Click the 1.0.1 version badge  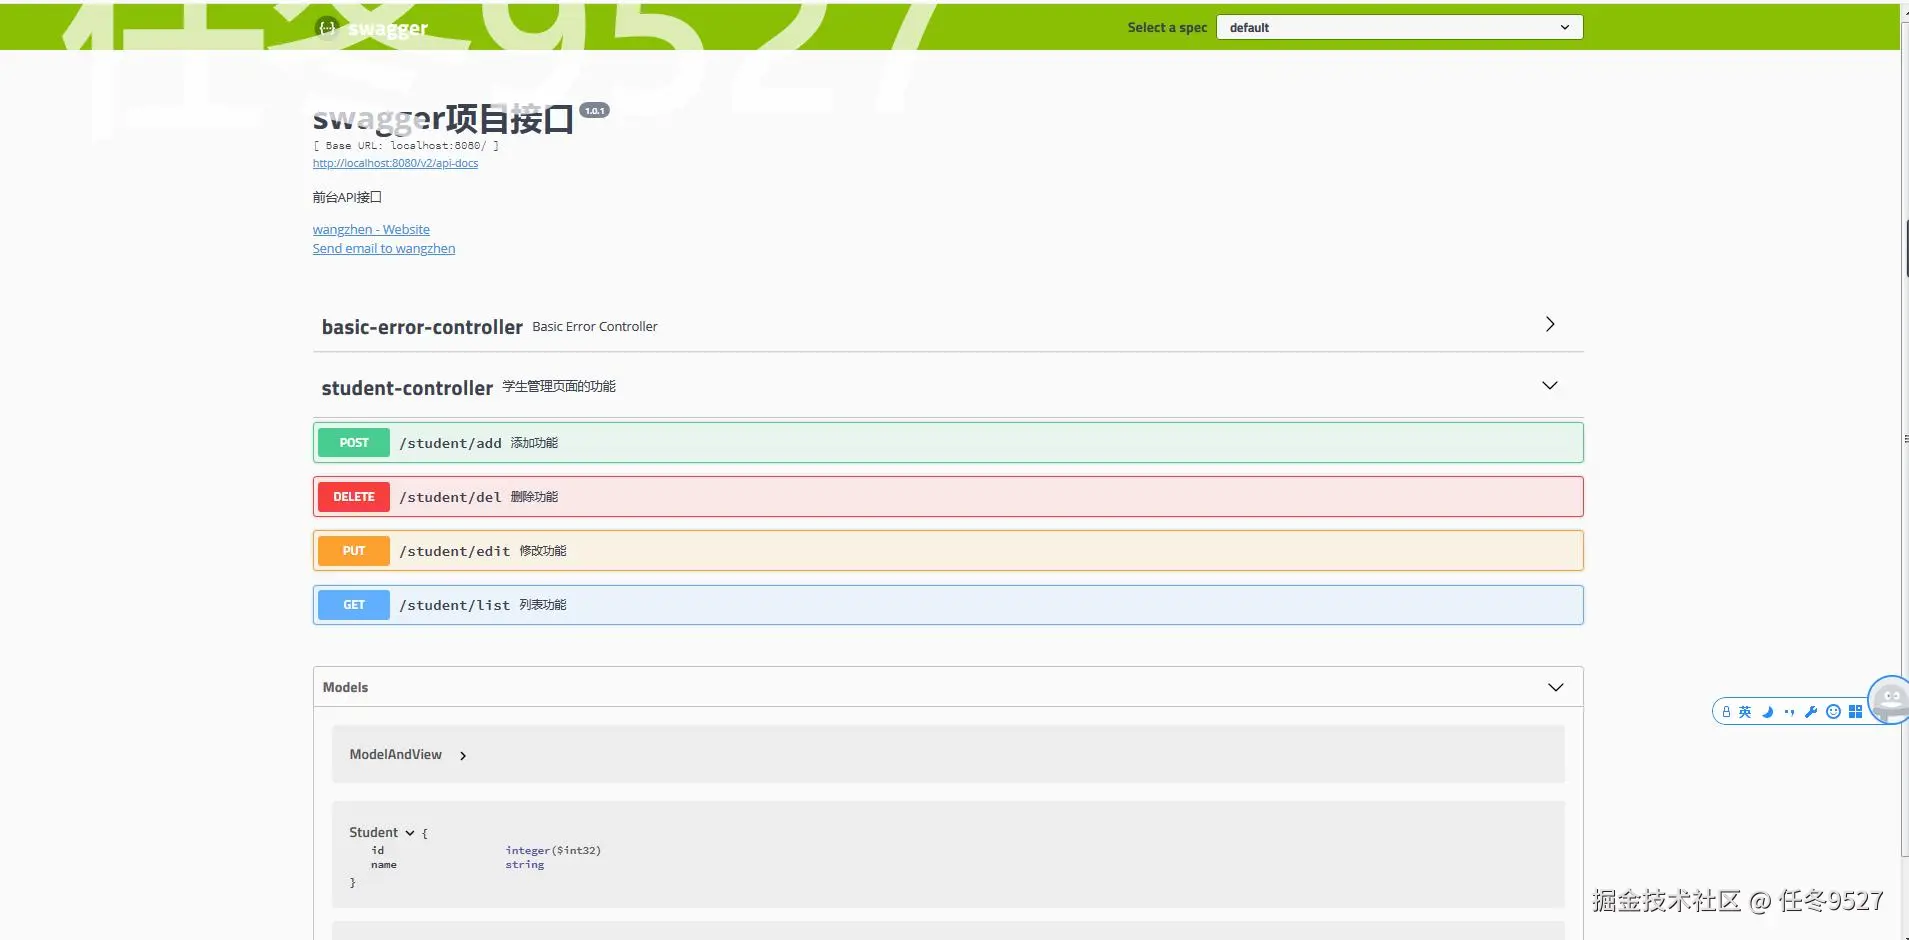point(595,111)
